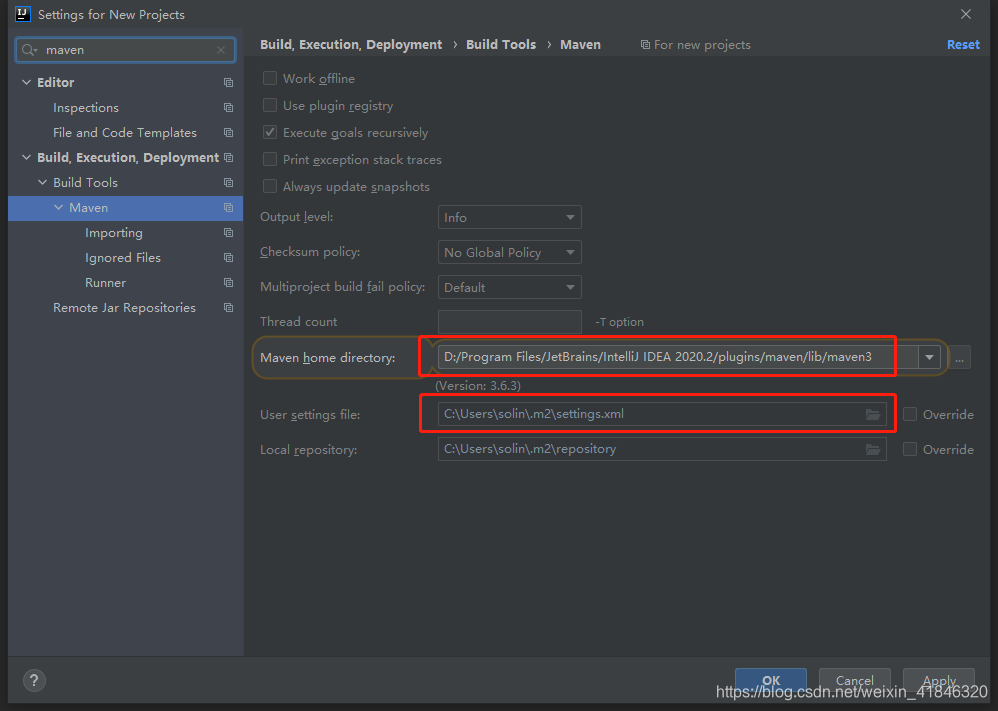Click the project-level icon beside Build, Execution, Deployment

(228, 157)
